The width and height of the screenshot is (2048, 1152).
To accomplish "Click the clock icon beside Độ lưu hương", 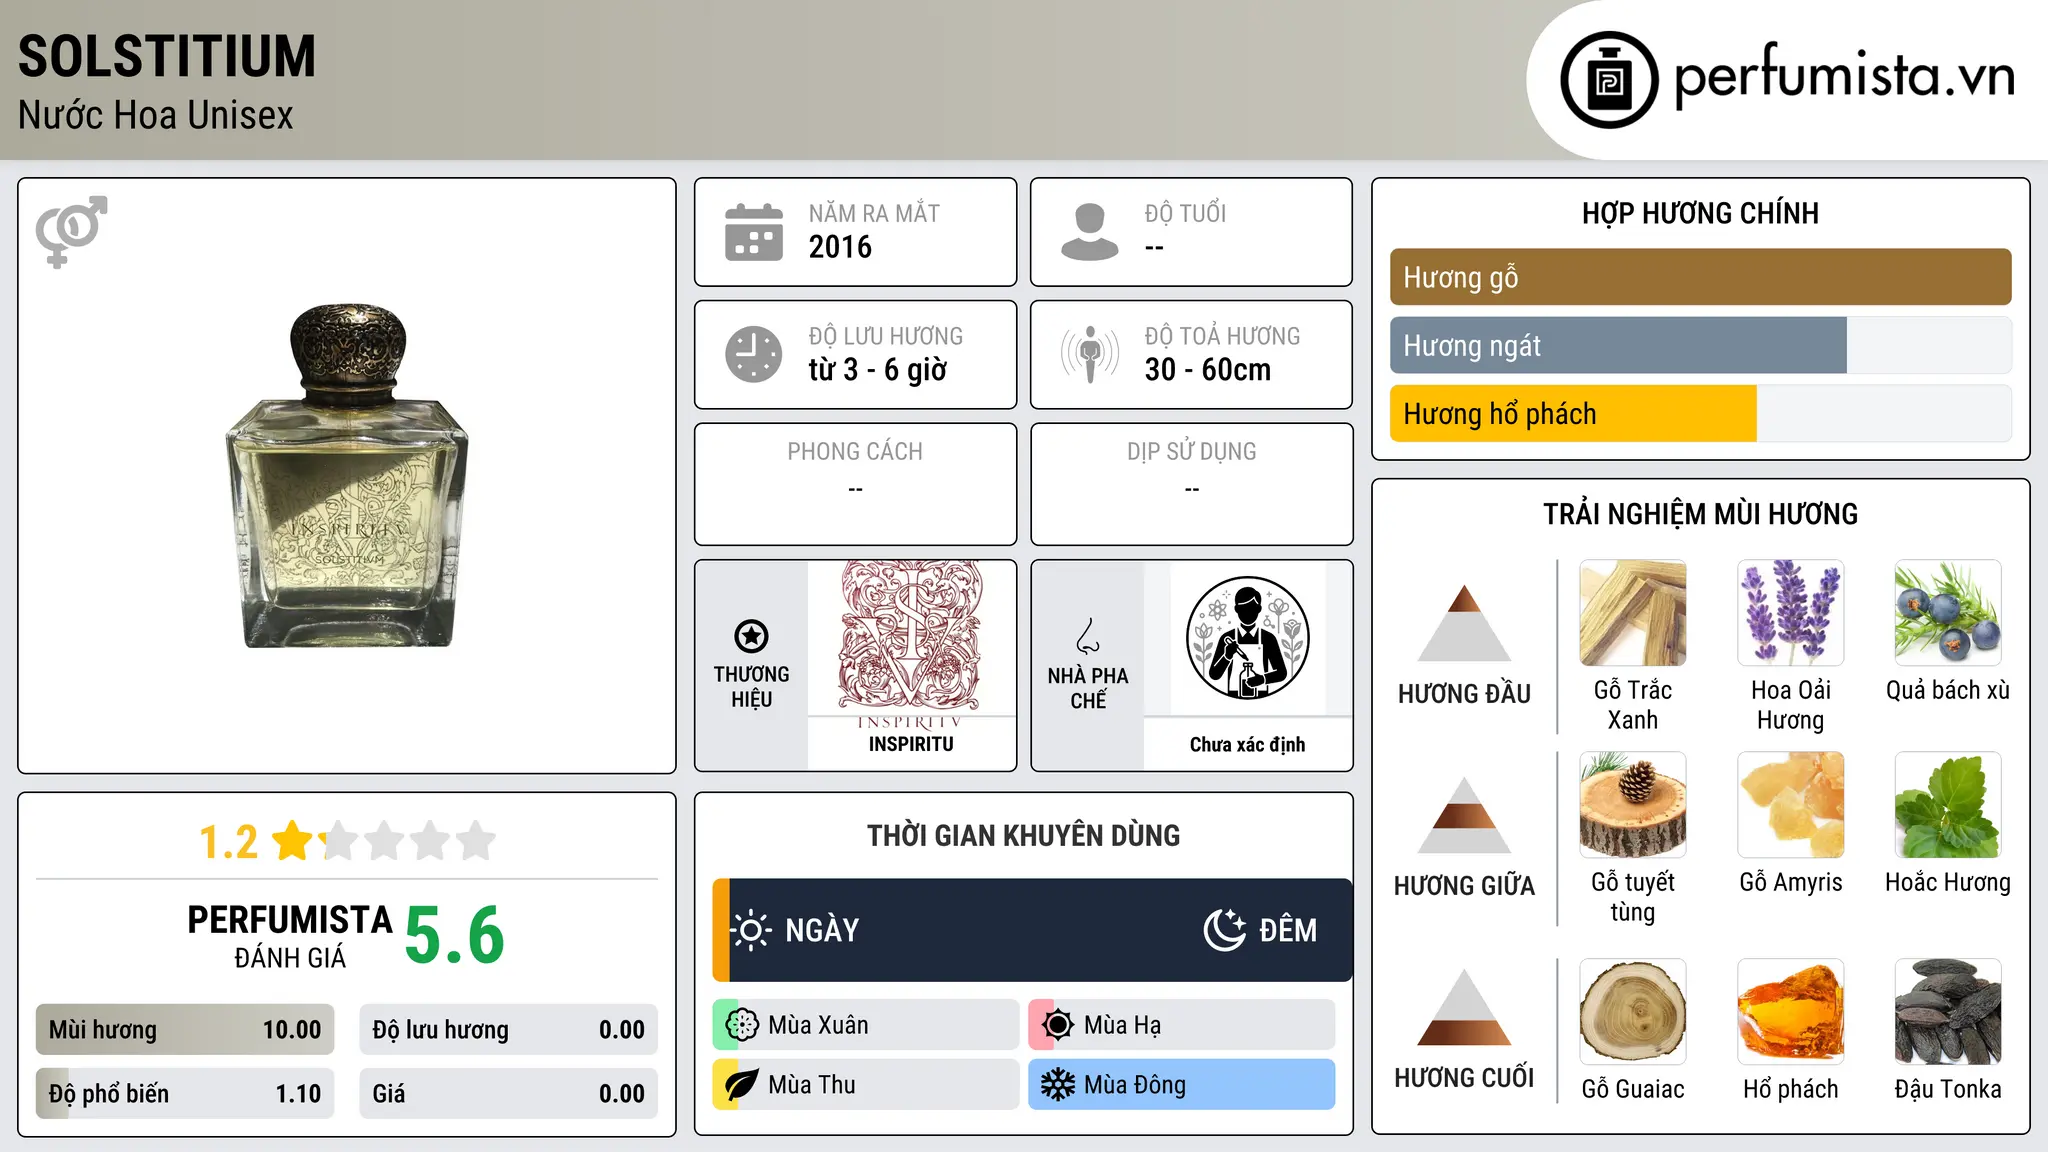I will pos(754,354).
